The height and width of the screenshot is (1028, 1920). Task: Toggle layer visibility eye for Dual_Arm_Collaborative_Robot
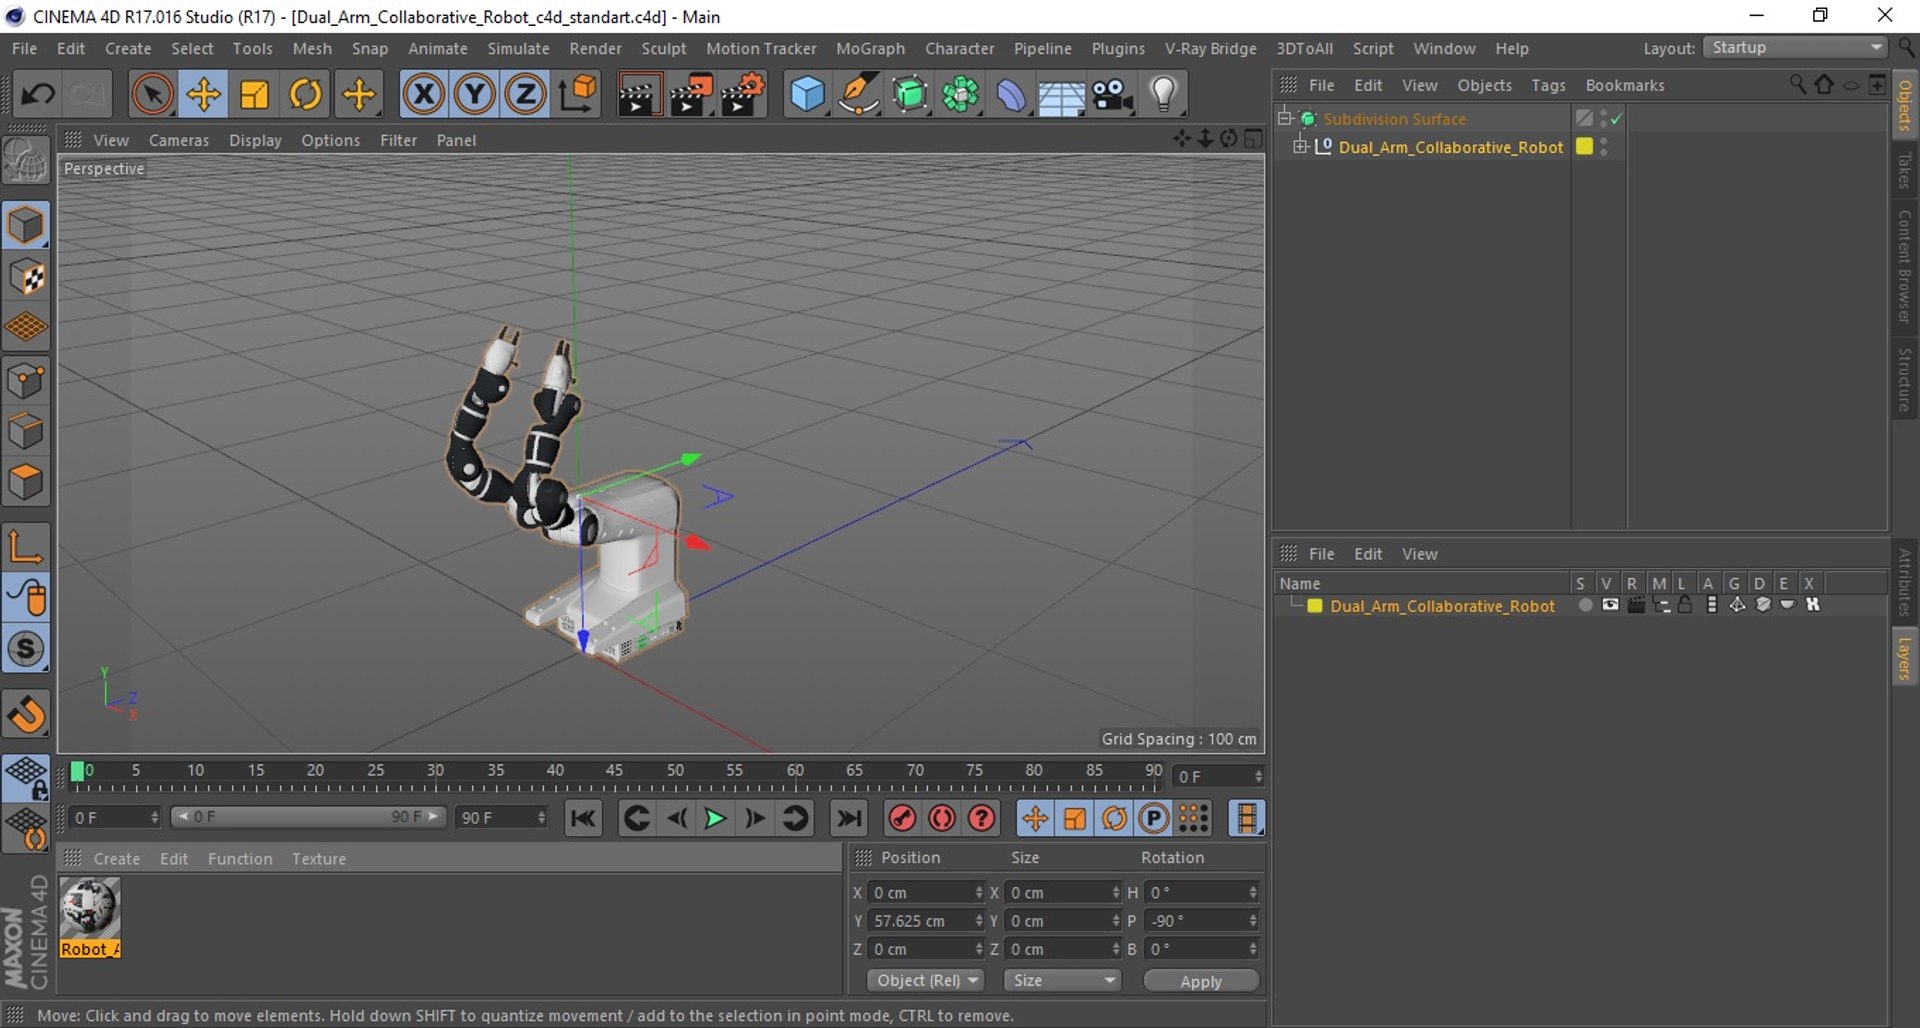click(1610, 605)
